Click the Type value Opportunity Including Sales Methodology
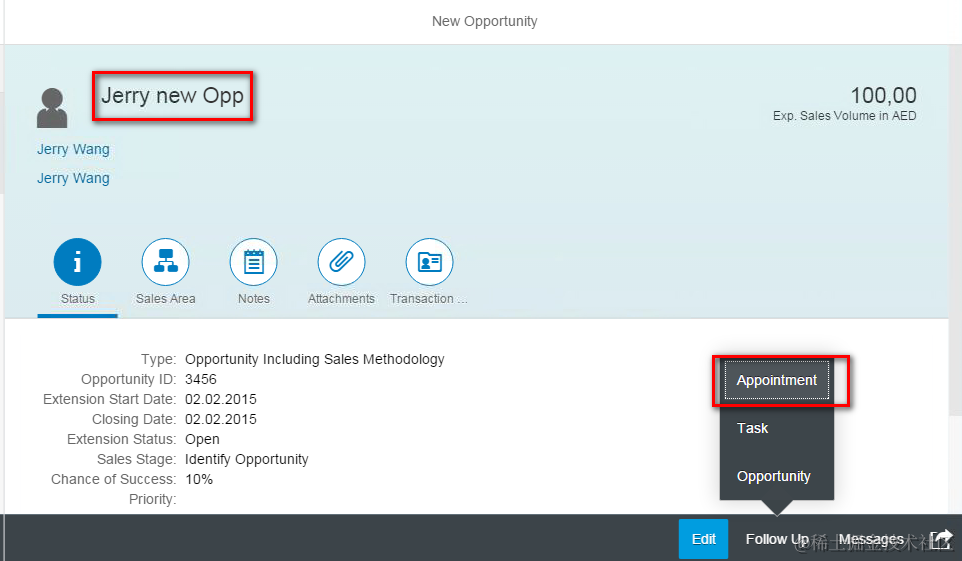Screen dimensions: 962x561 315,359
